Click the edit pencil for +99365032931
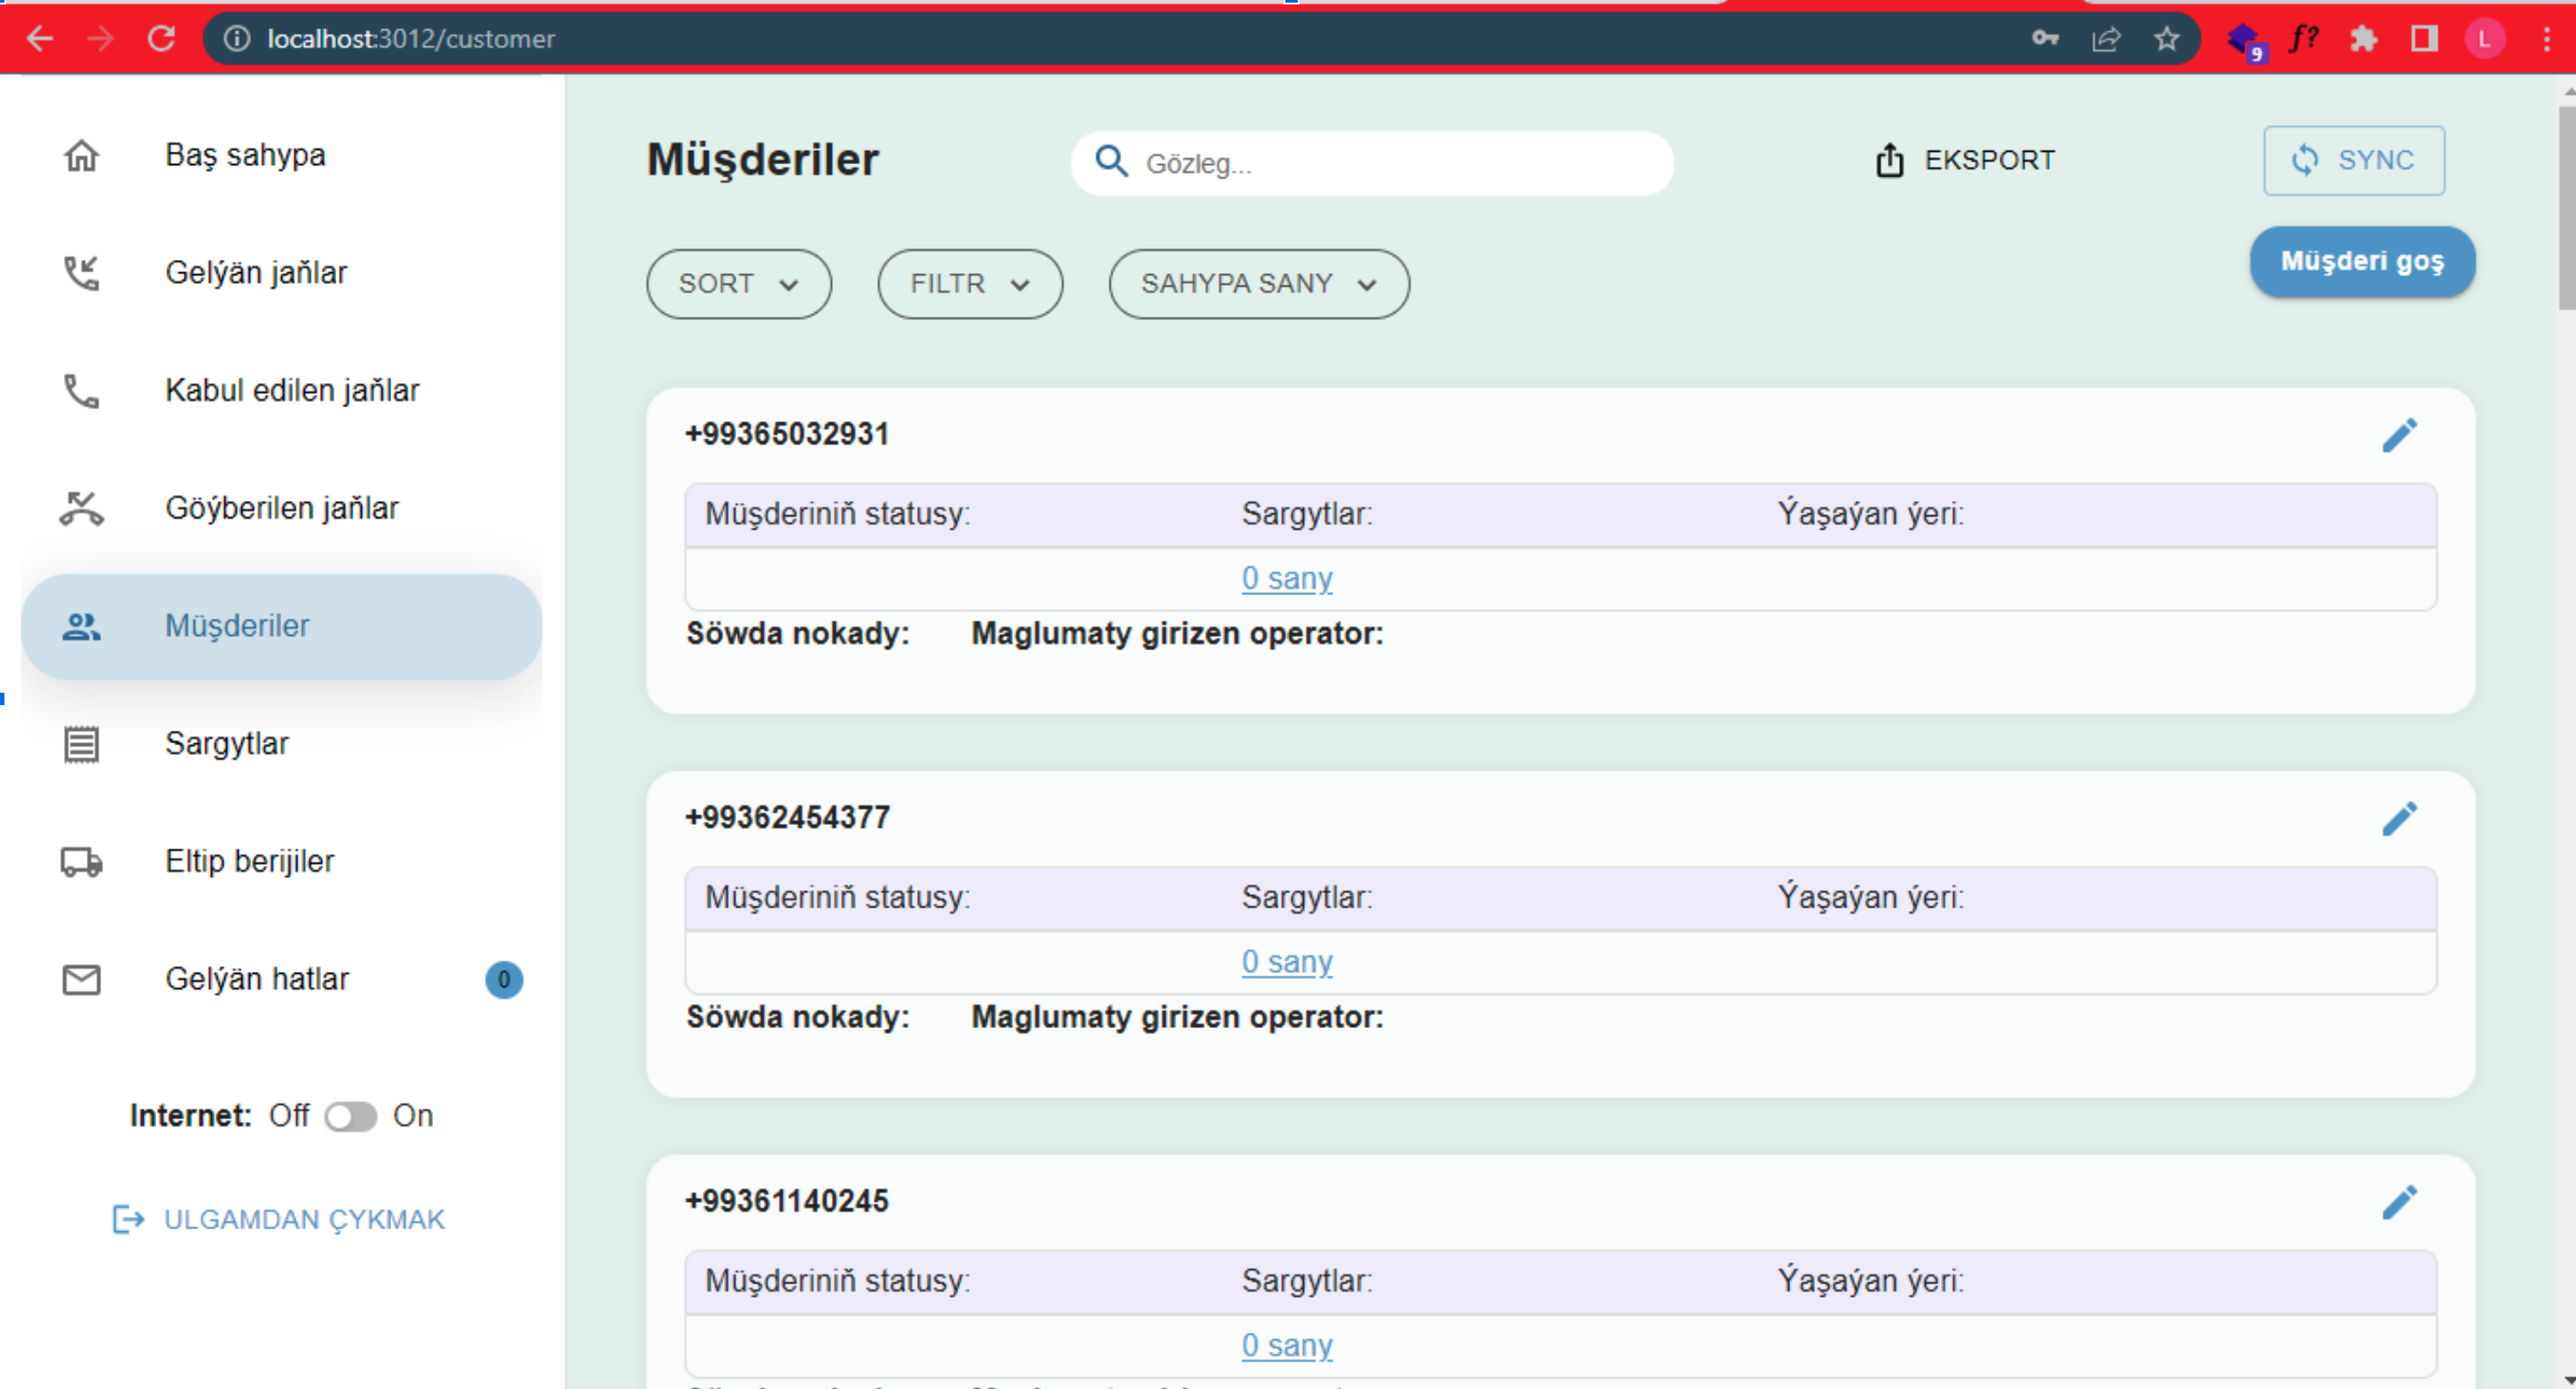The height and width of the screenshot is (1389, 2576). point(2398,435)
